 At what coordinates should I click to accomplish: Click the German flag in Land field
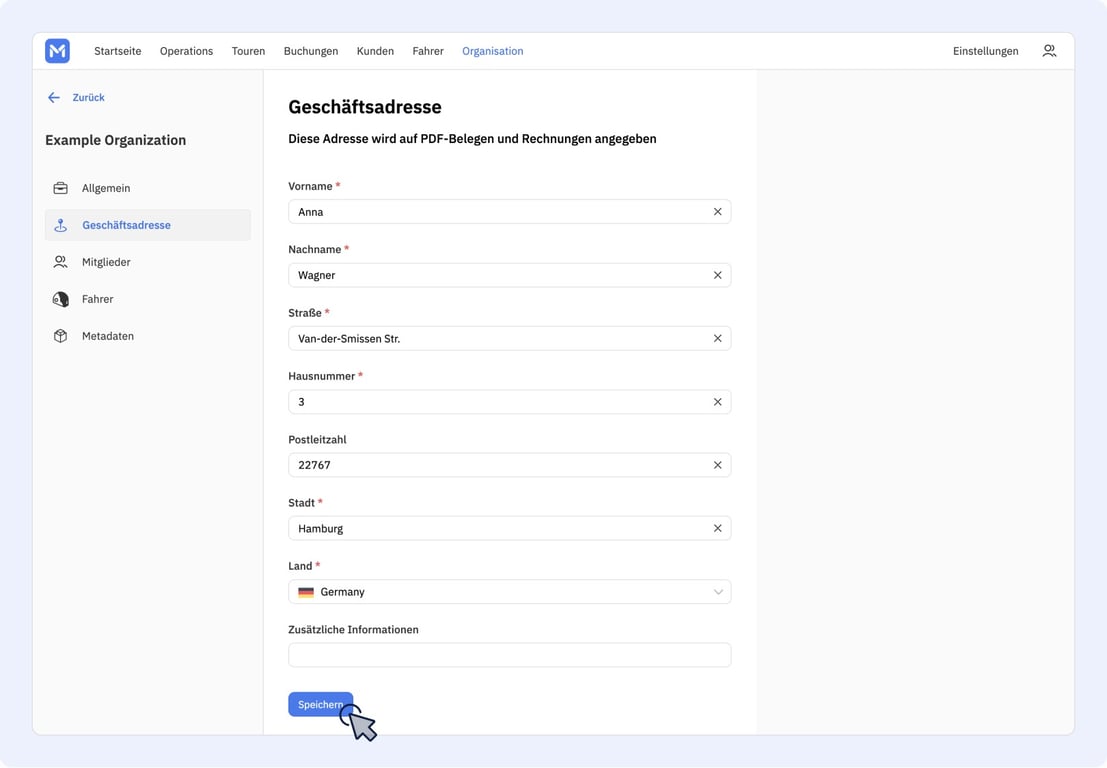pos(306,592)
